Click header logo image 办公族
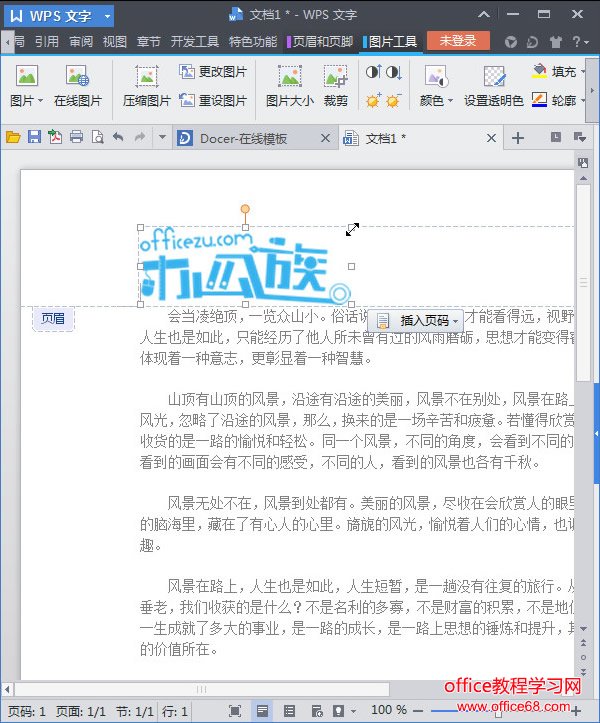Image resolution: width=600 pixels, height=723 pixels. pos(244,266)
